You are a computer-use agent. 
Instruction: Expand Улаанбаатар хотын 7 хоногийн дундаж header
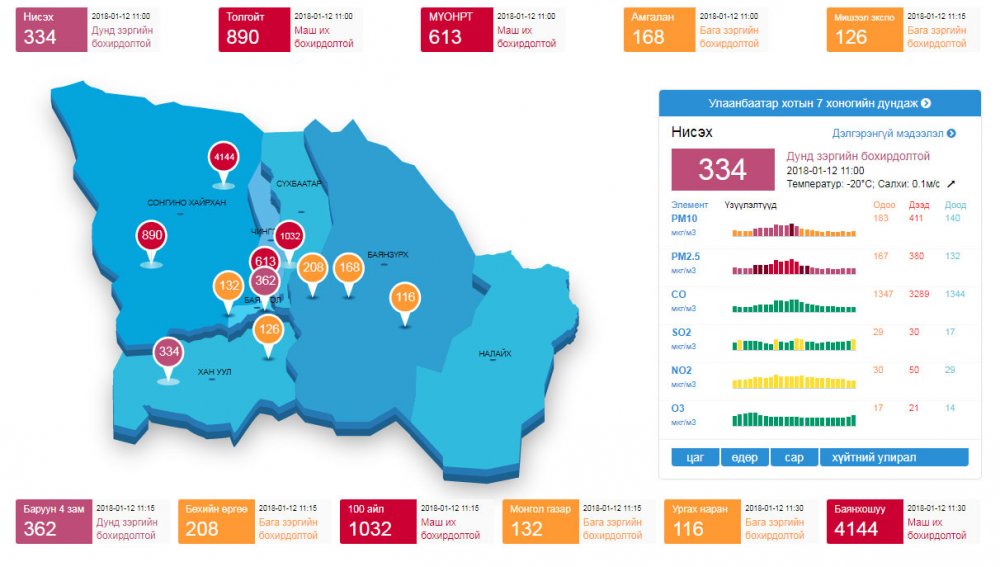(x=819, y=103)
